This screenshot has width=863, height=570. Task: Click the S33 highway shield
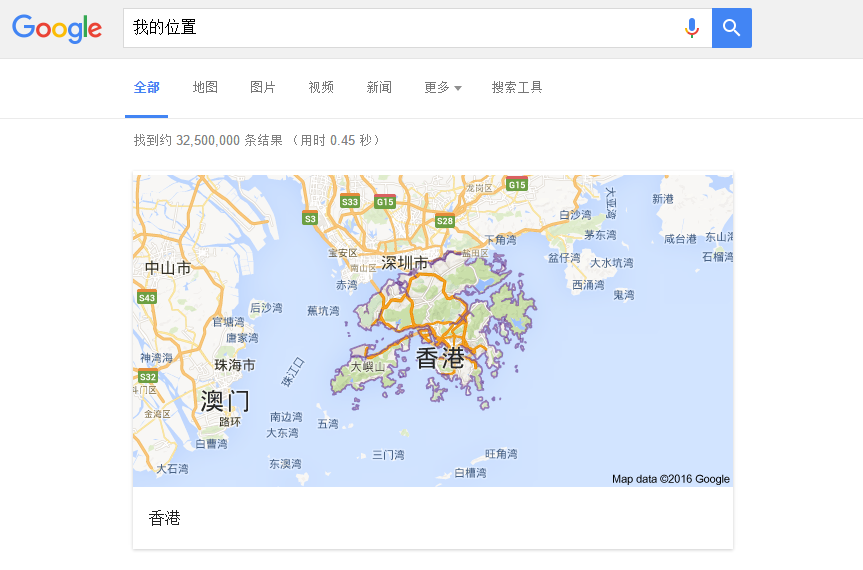[x=350, y=201]
